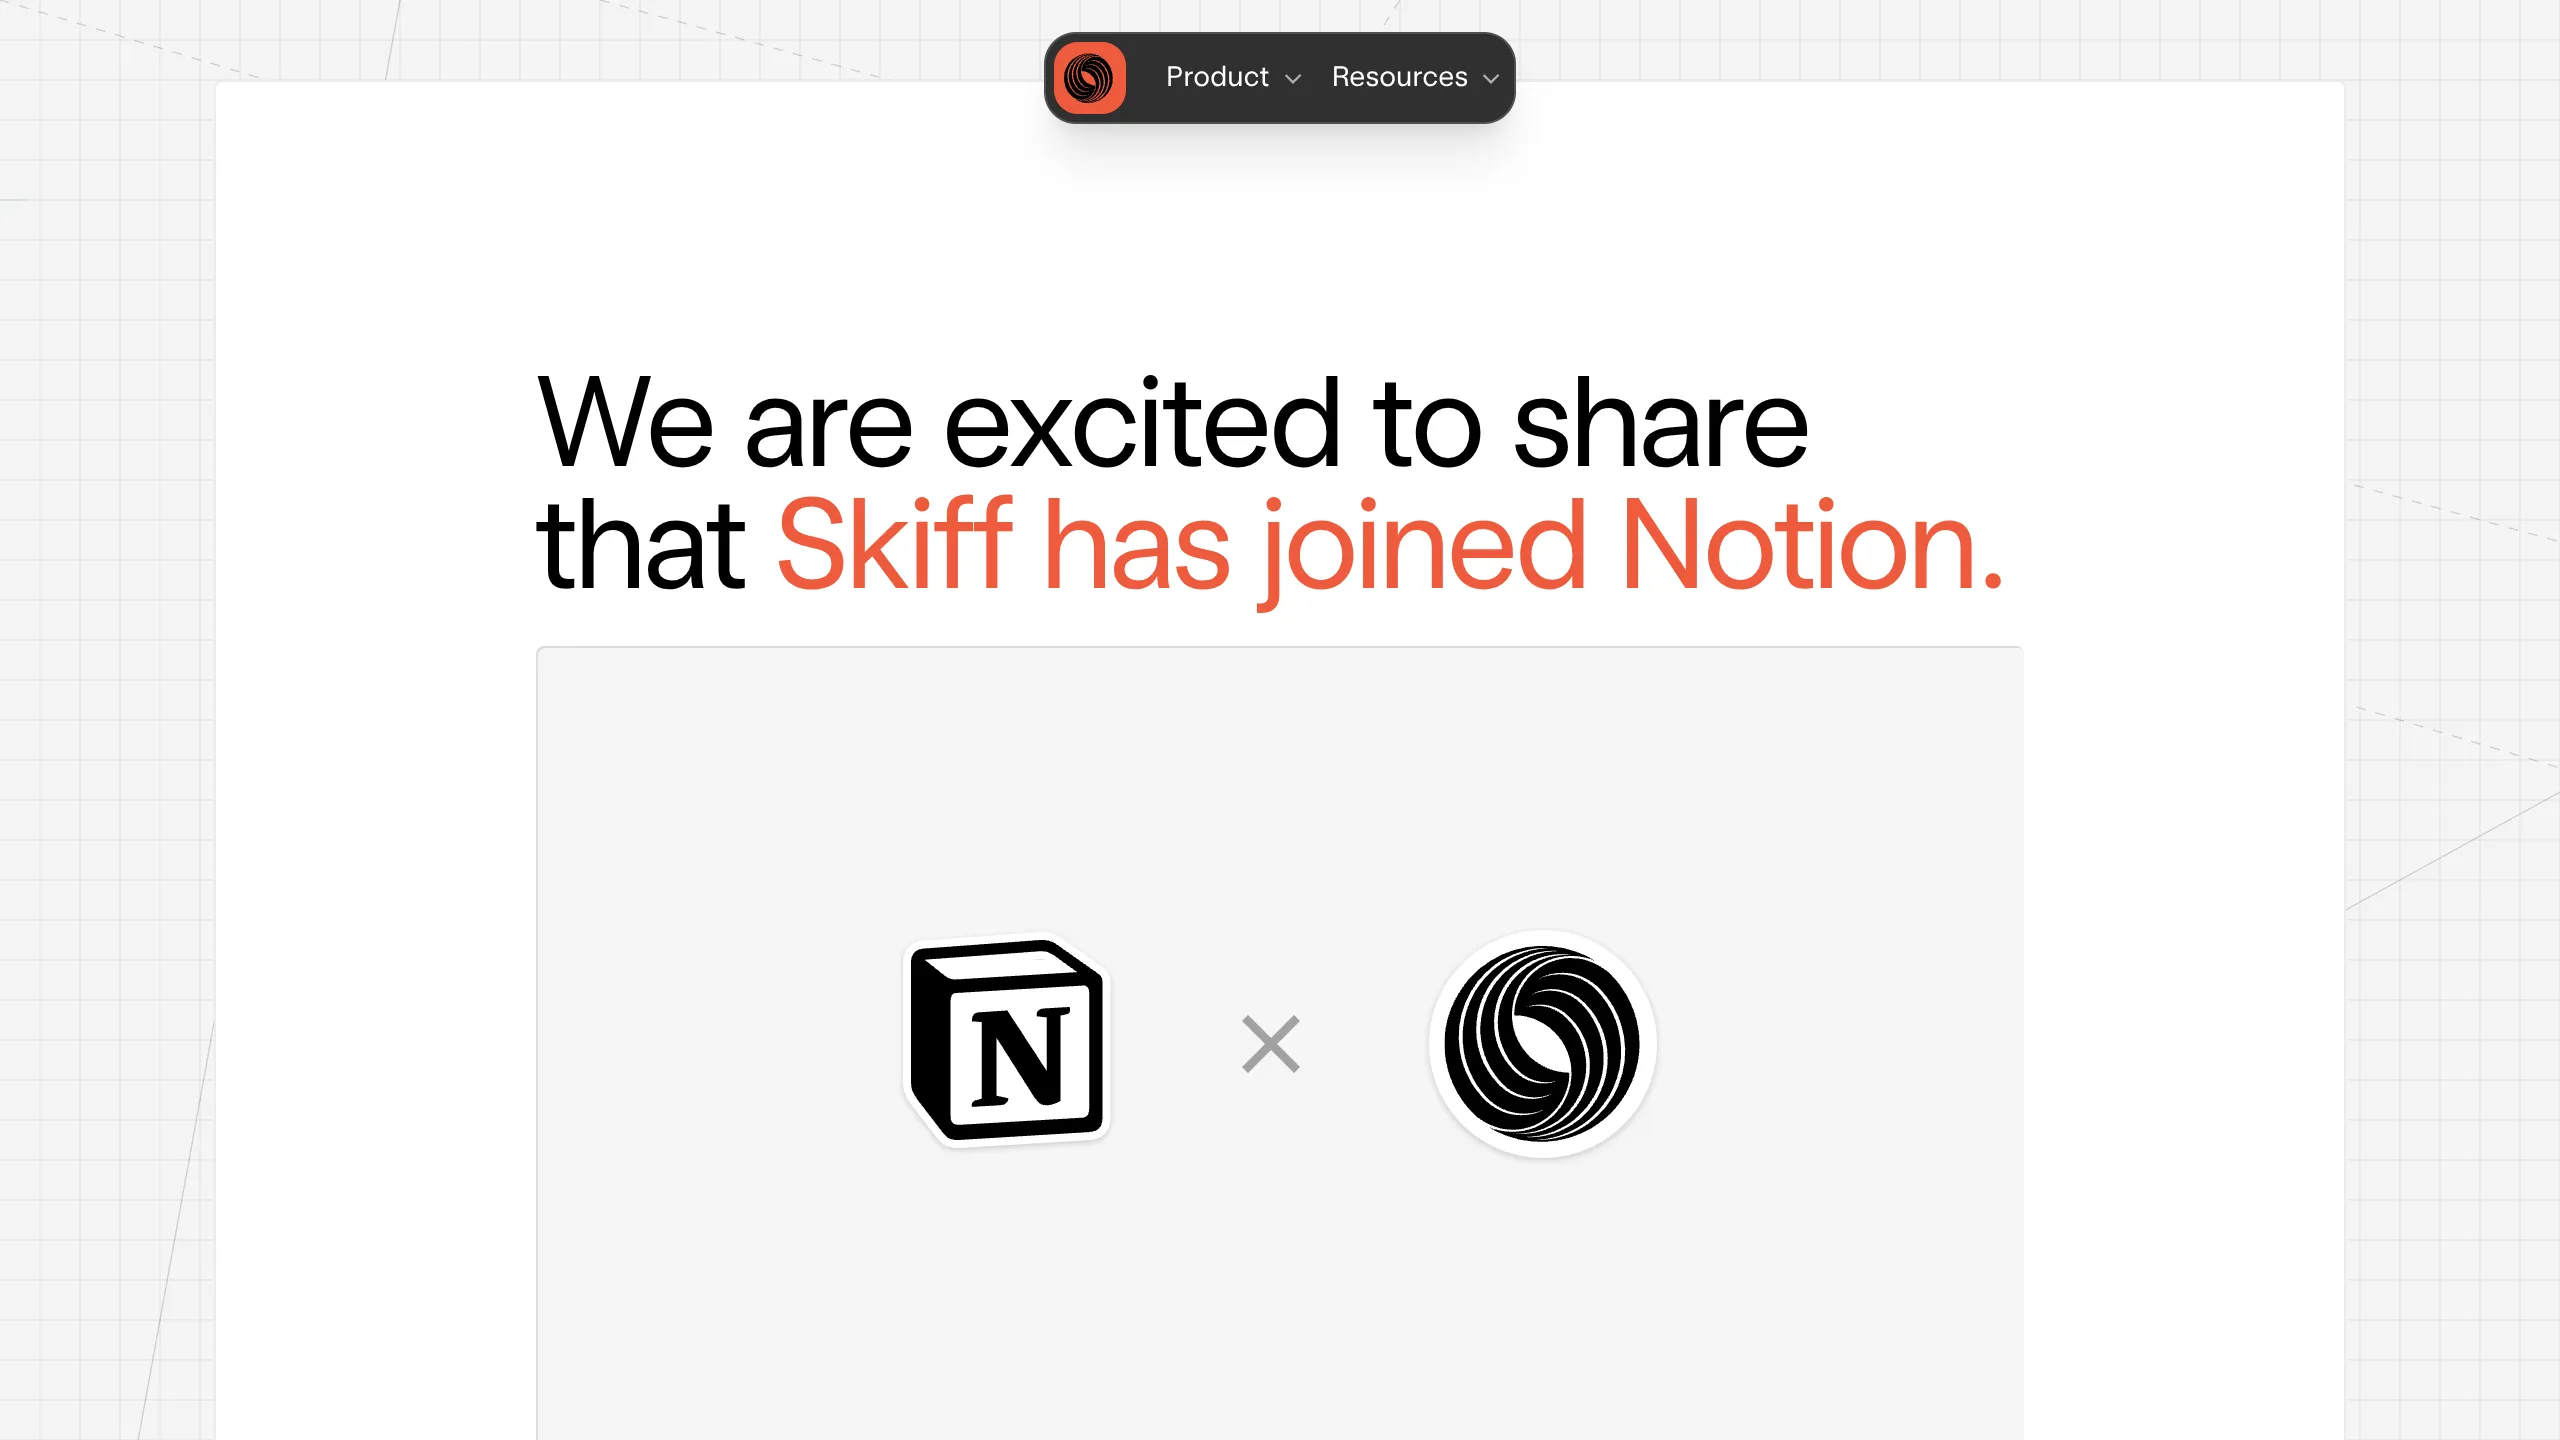Open the Resources menu label
2560x1440 pixels.
click(1399, 77)
